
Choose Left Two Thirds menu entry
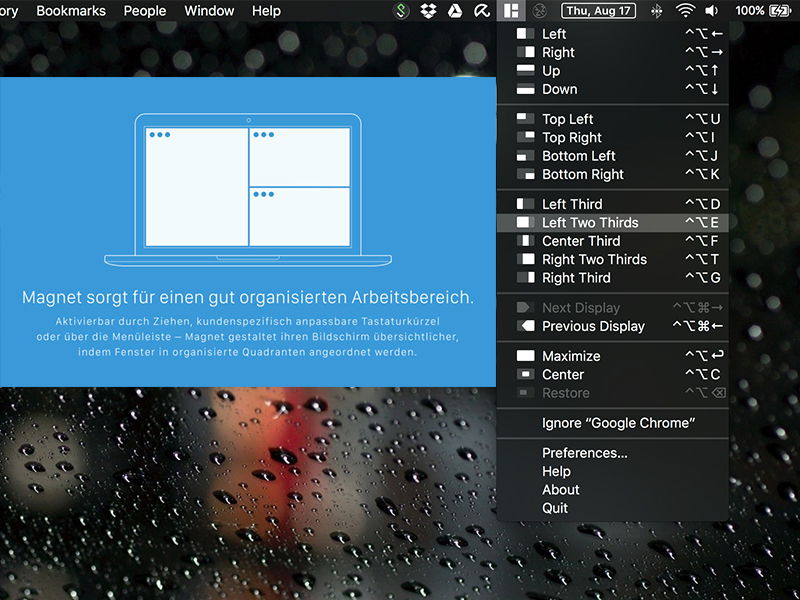pos(613,222)
